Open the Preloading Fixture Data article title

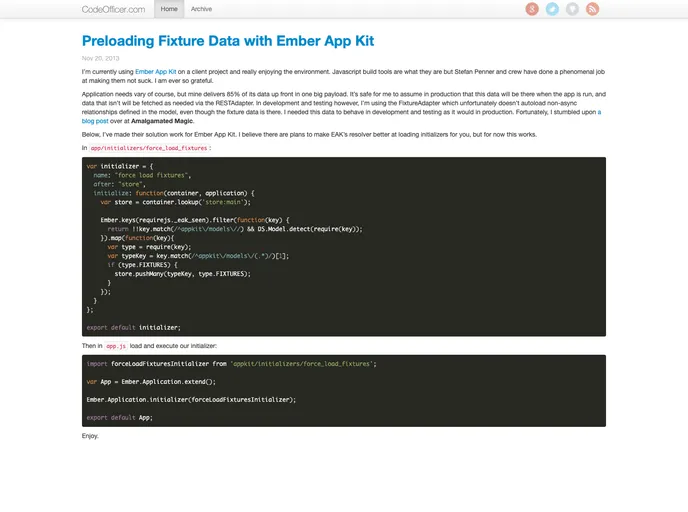point(228,41)
